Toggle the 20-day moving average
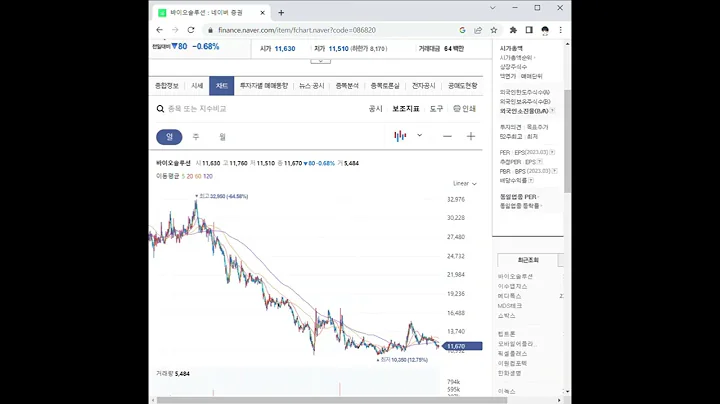 click(190, 176)
